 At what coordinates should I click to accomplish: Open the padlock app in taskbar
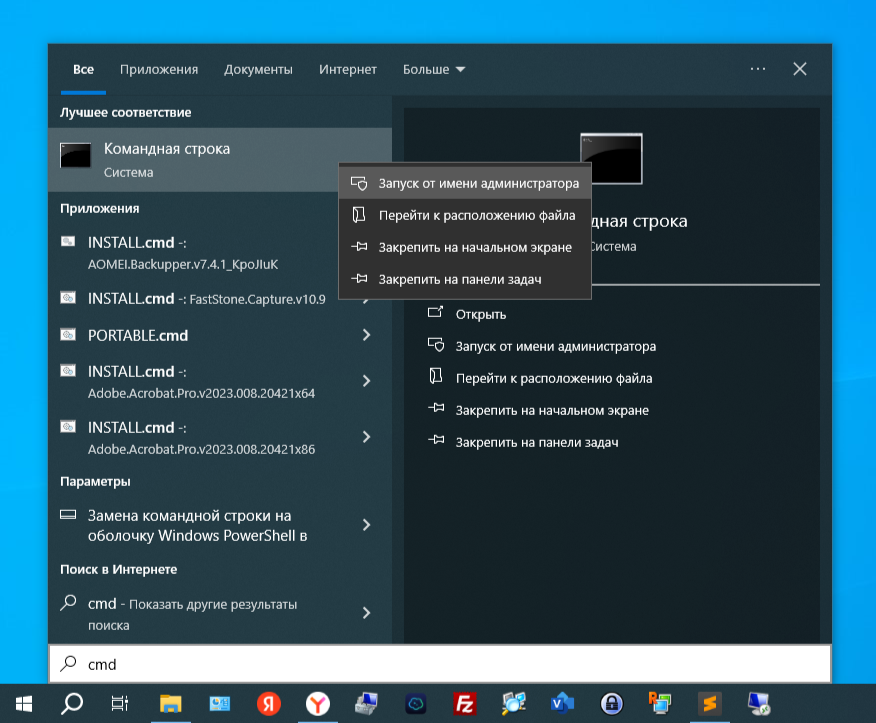click(x=612, y=703)
